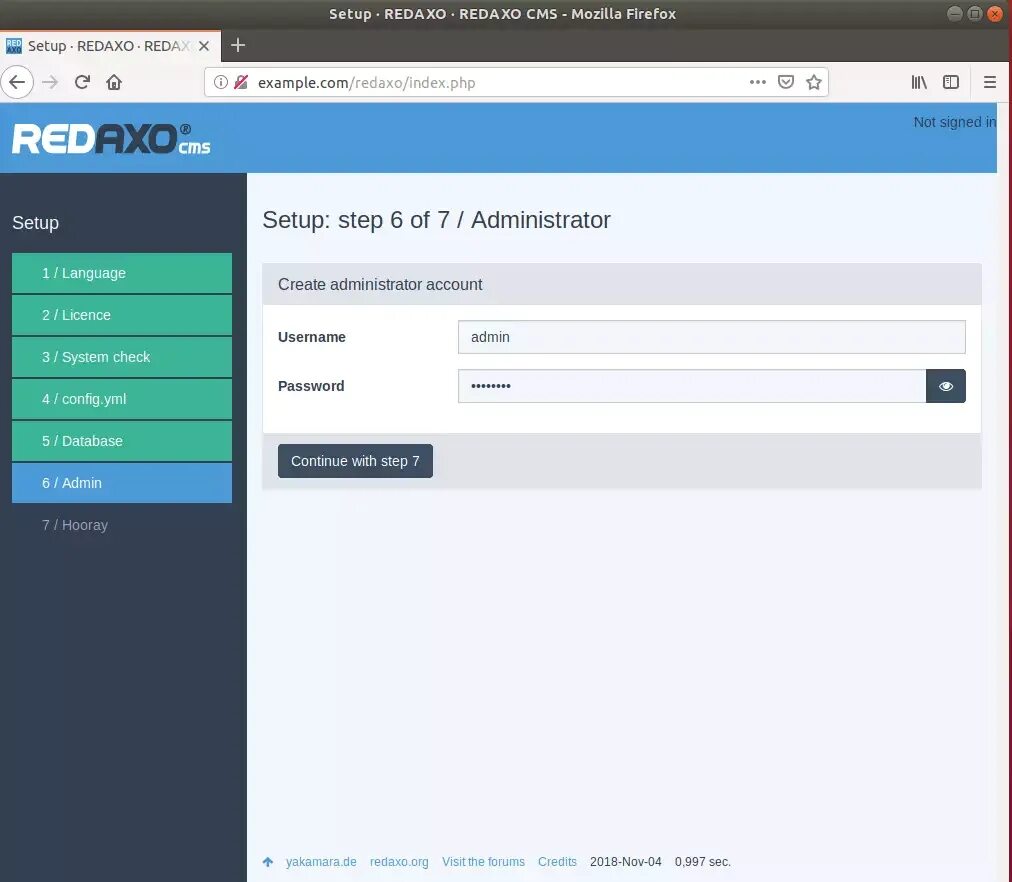Go to setup step 4 / config.yml
The width and height of the screenshot is (1012, 882).
tap(122, 399)
